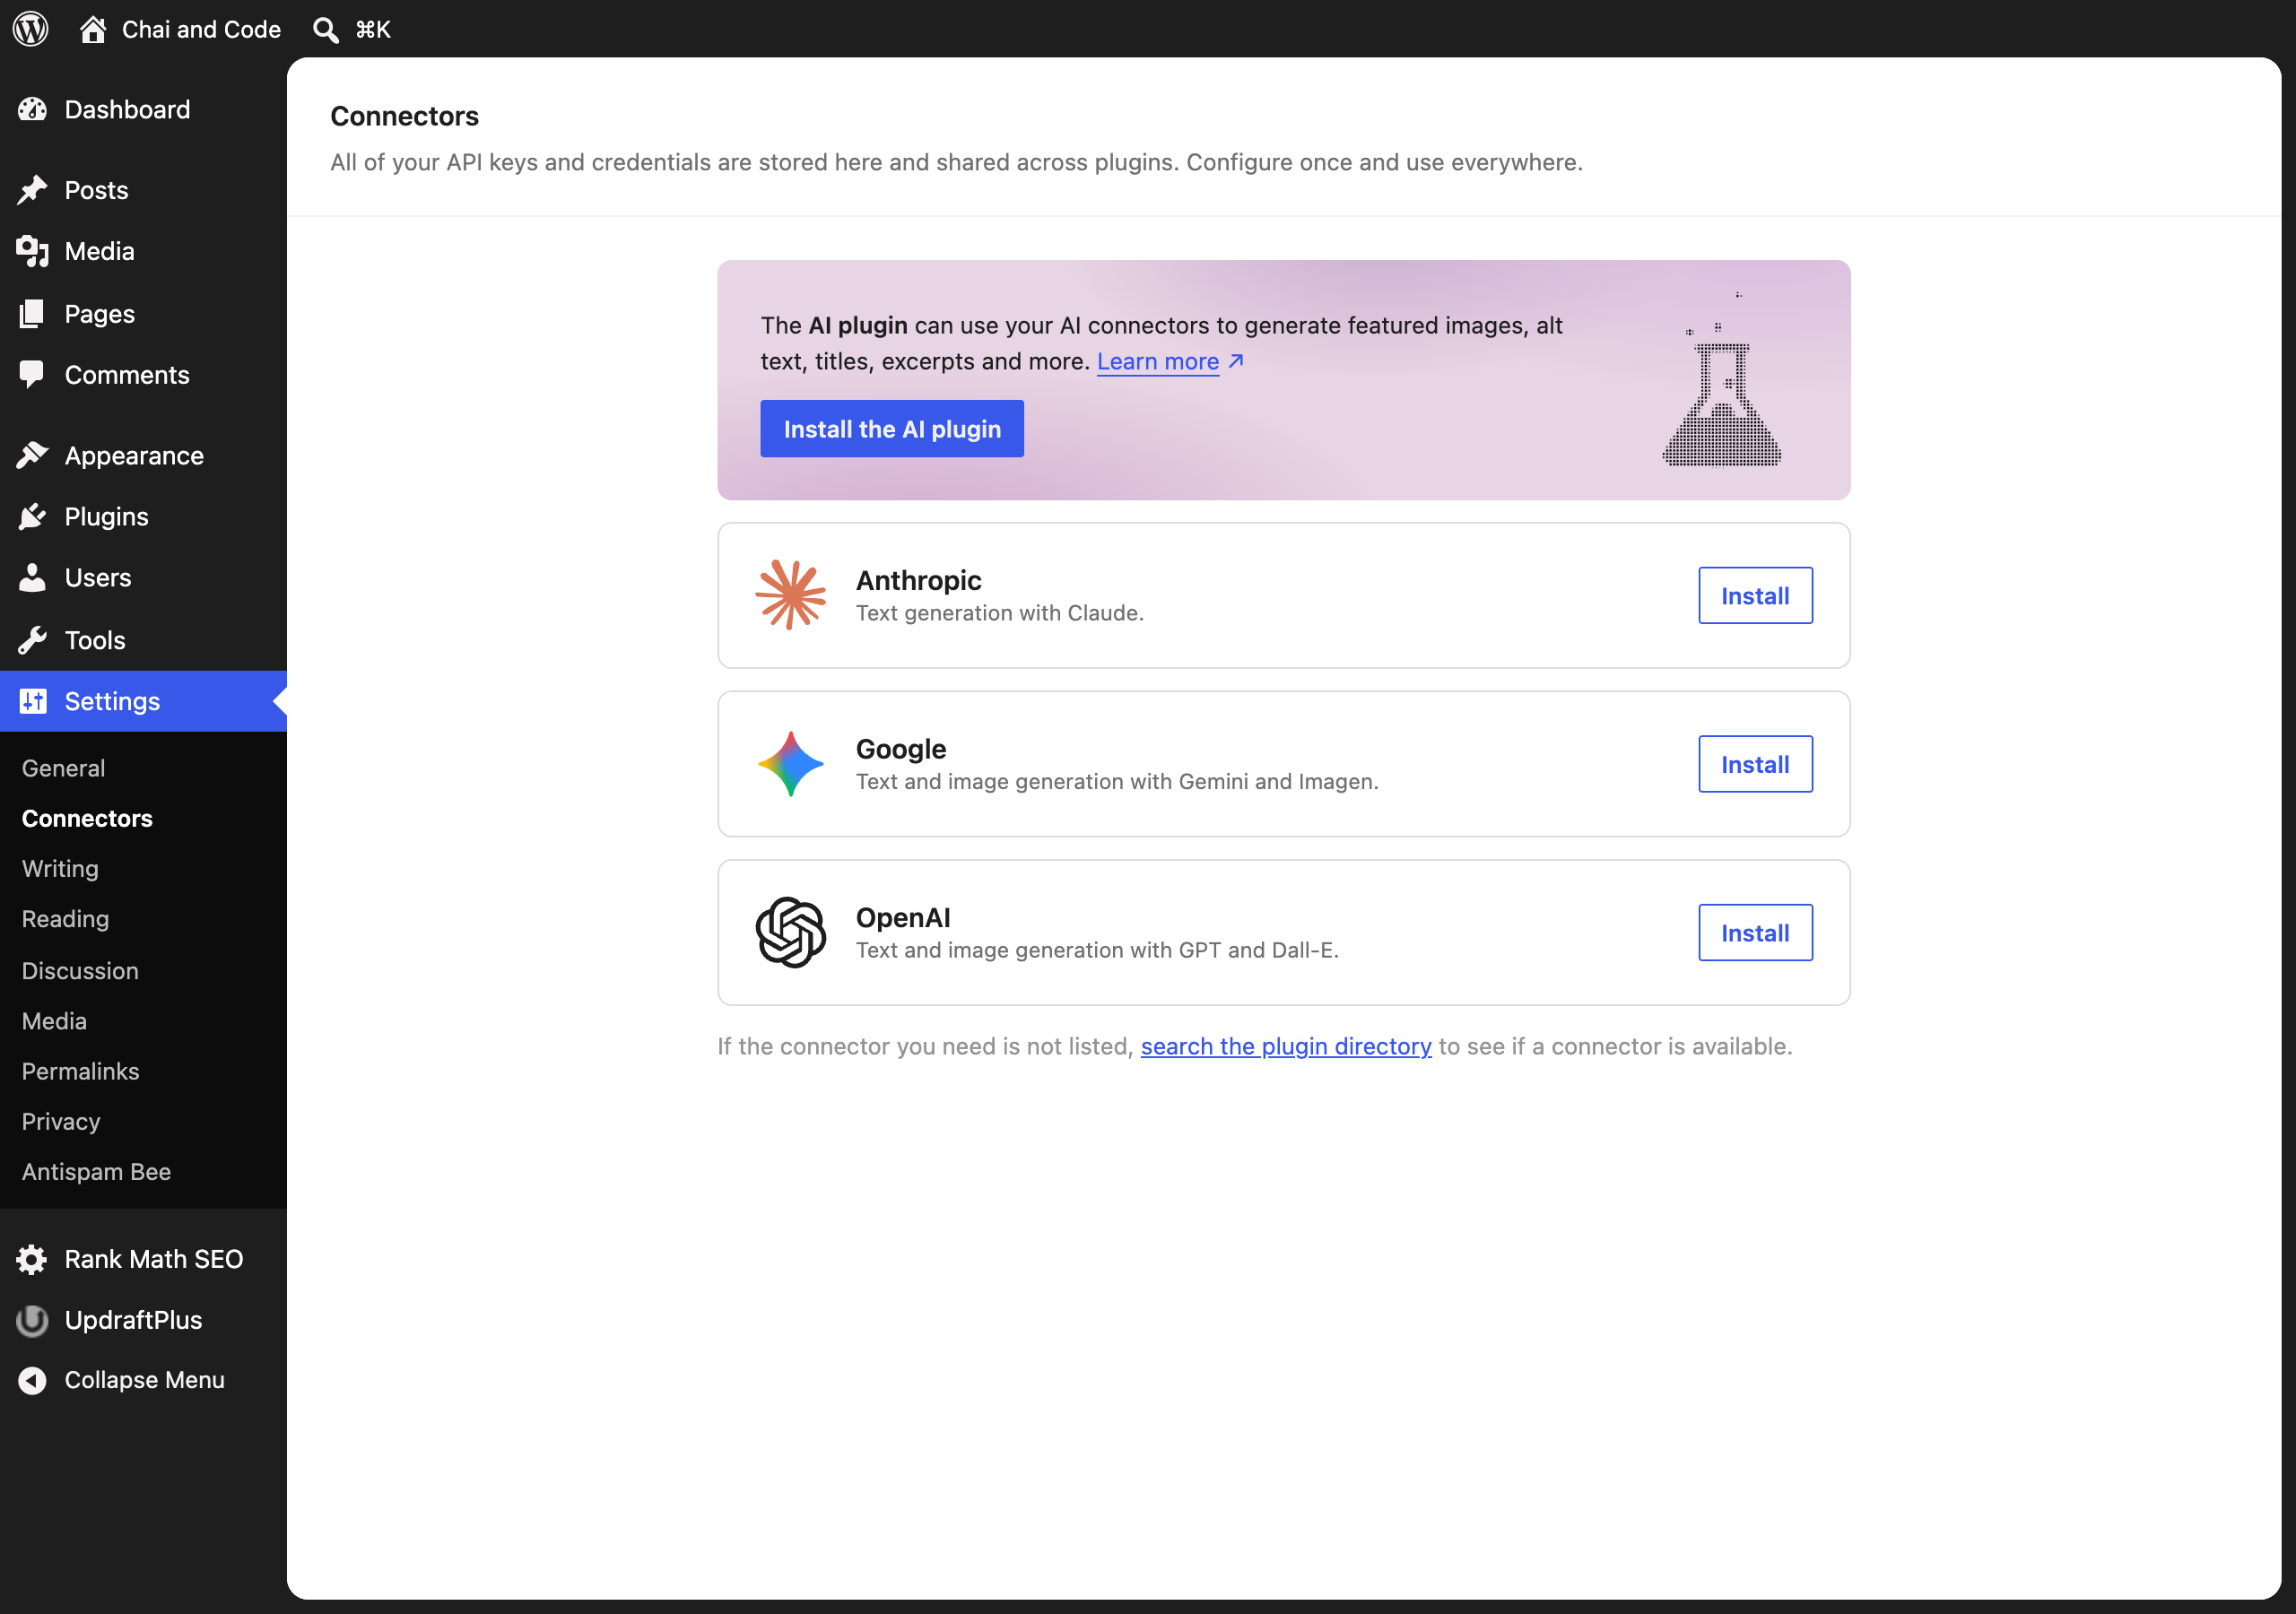Open General settings submenu

pyautogui.click(x=63, y=768)
